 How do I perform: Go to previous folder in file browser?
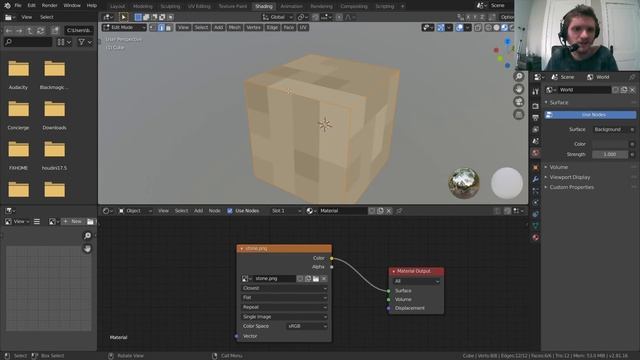9,31
